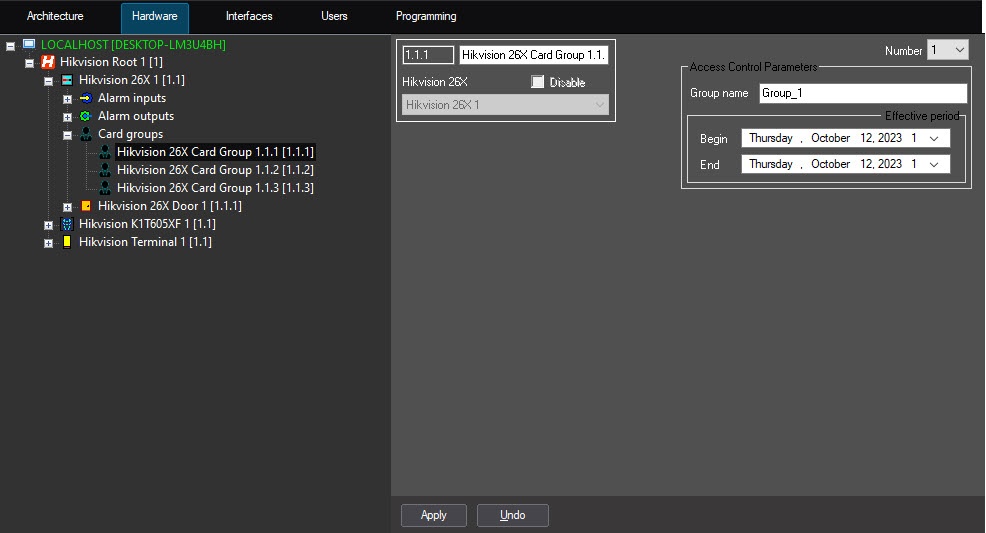Click the Hikvision K1T605XF 1 icon
Viewport: 986px width, 533px height.
(x=67, y=224)
